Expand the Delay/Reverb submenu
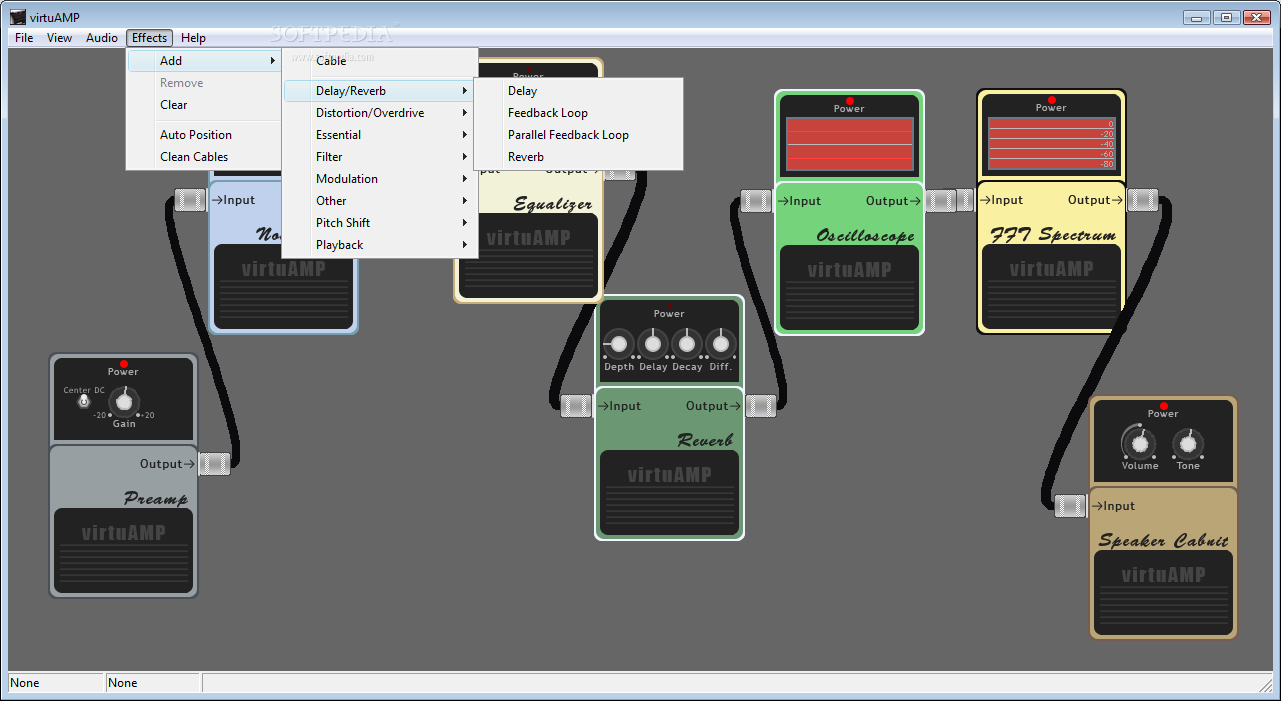The image size is (1281, 701). point(380,91)
